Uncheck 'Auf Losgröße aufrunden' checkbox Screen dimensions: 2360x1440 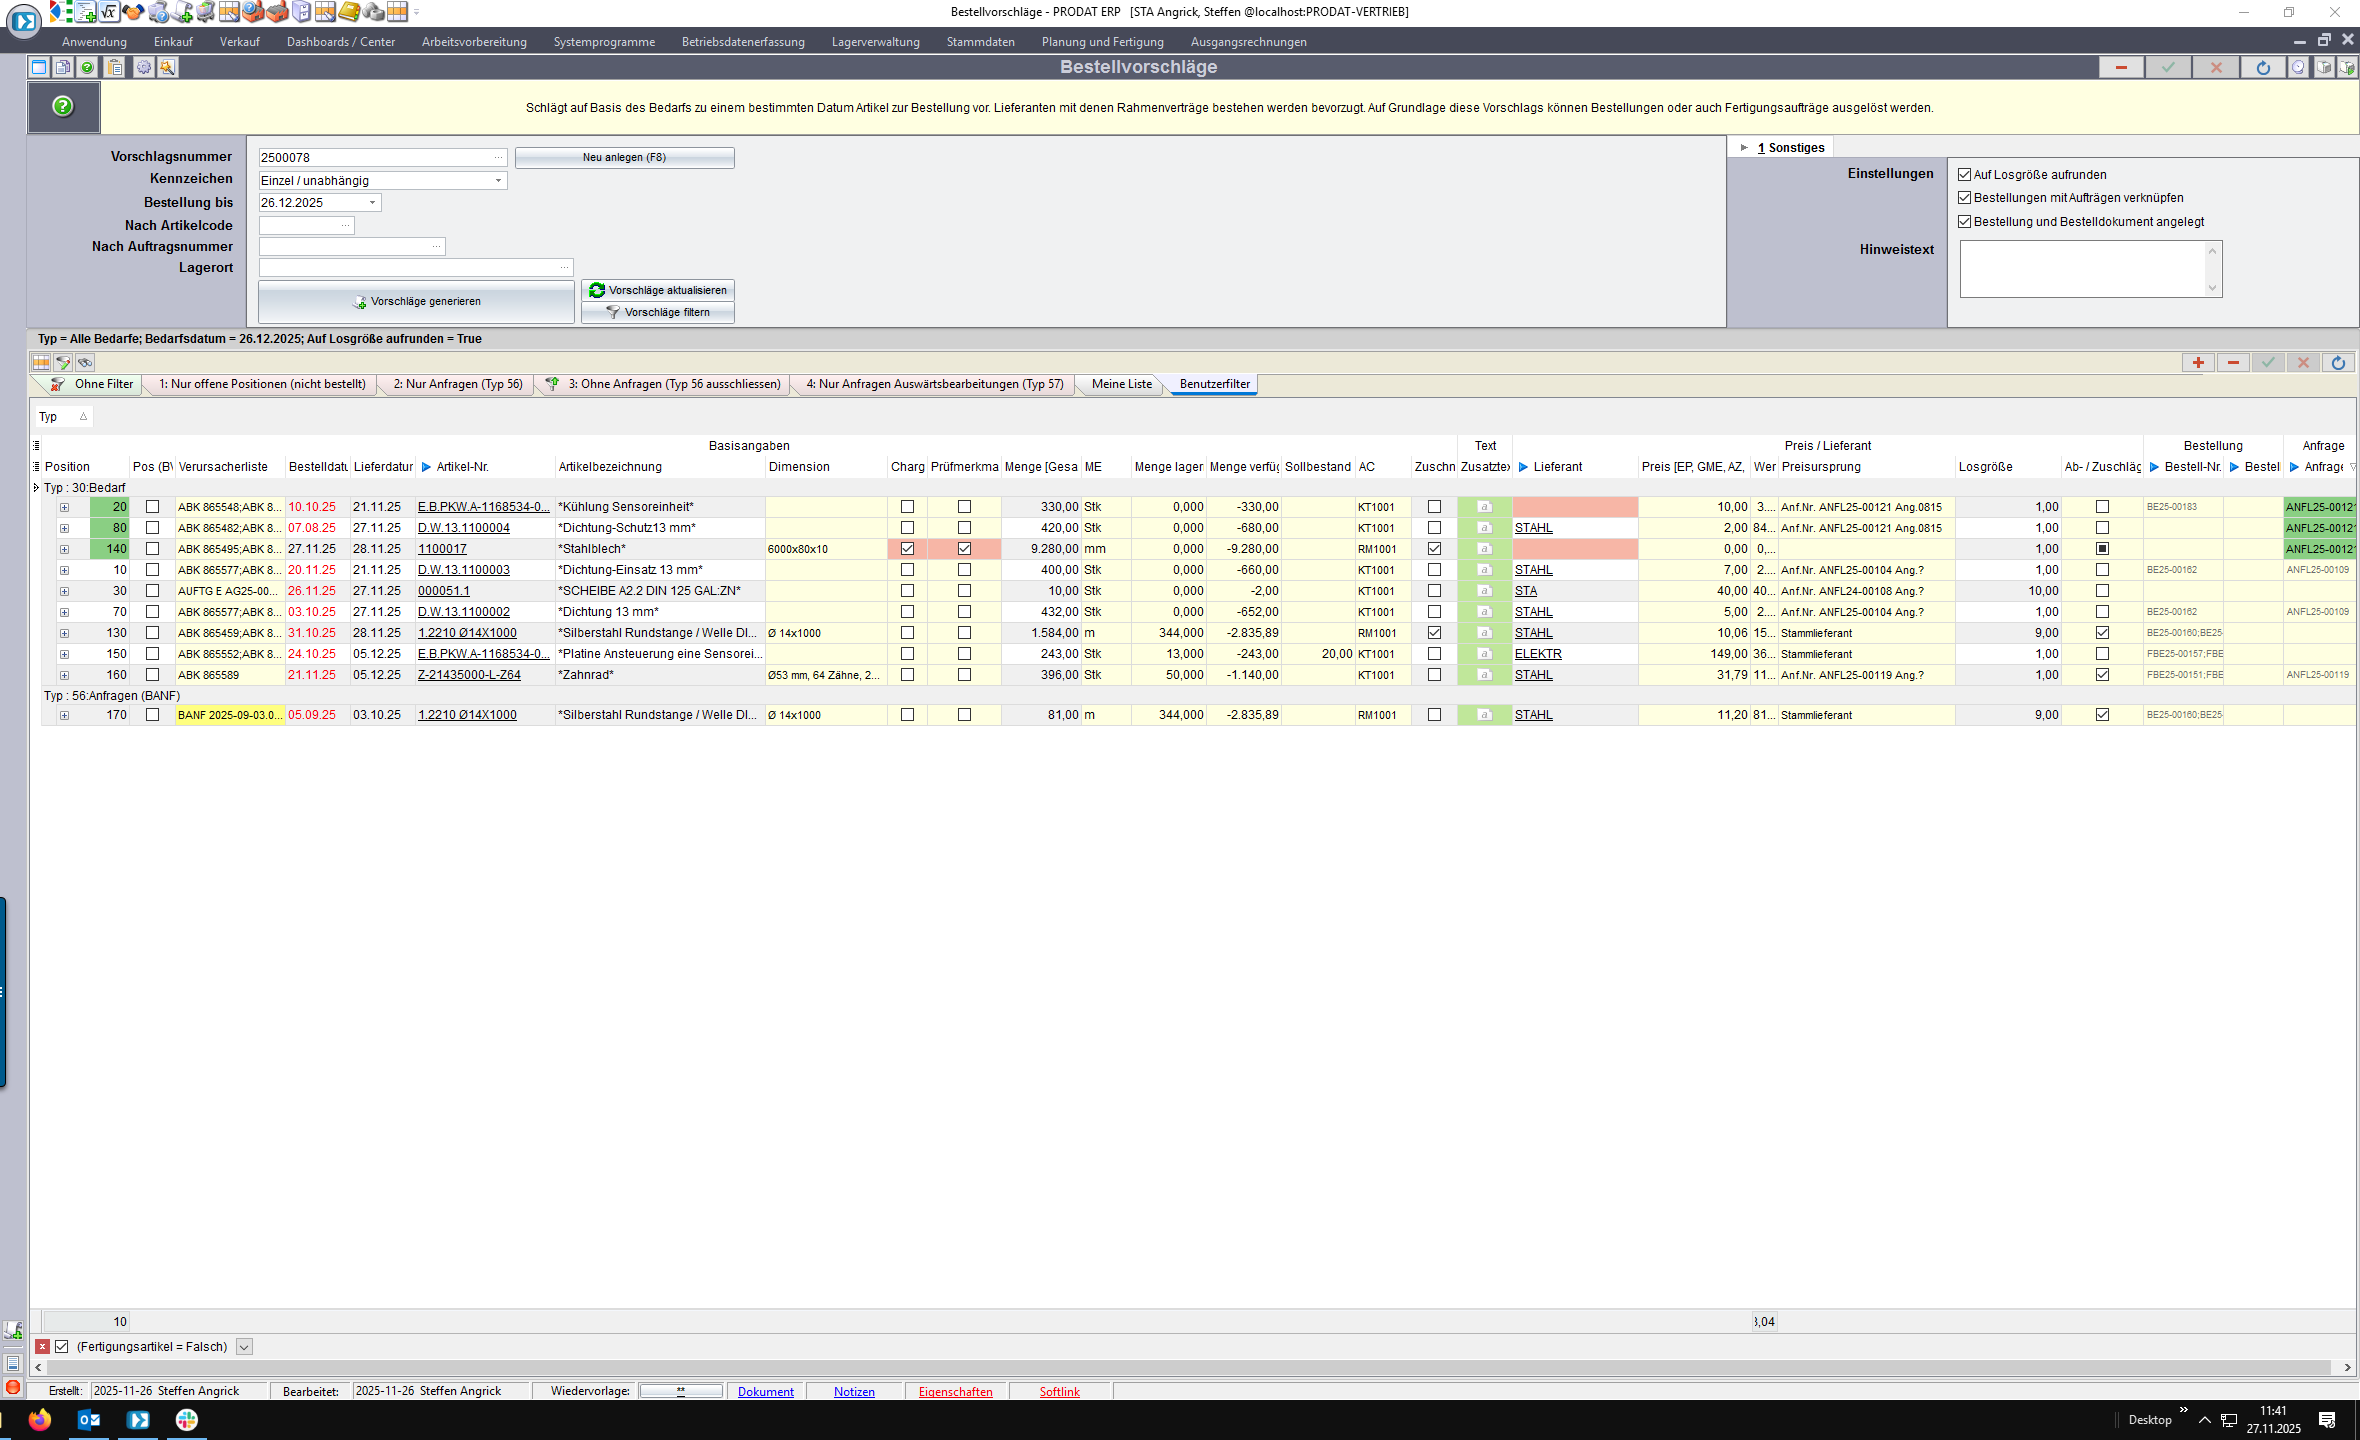pos(1965,175)
